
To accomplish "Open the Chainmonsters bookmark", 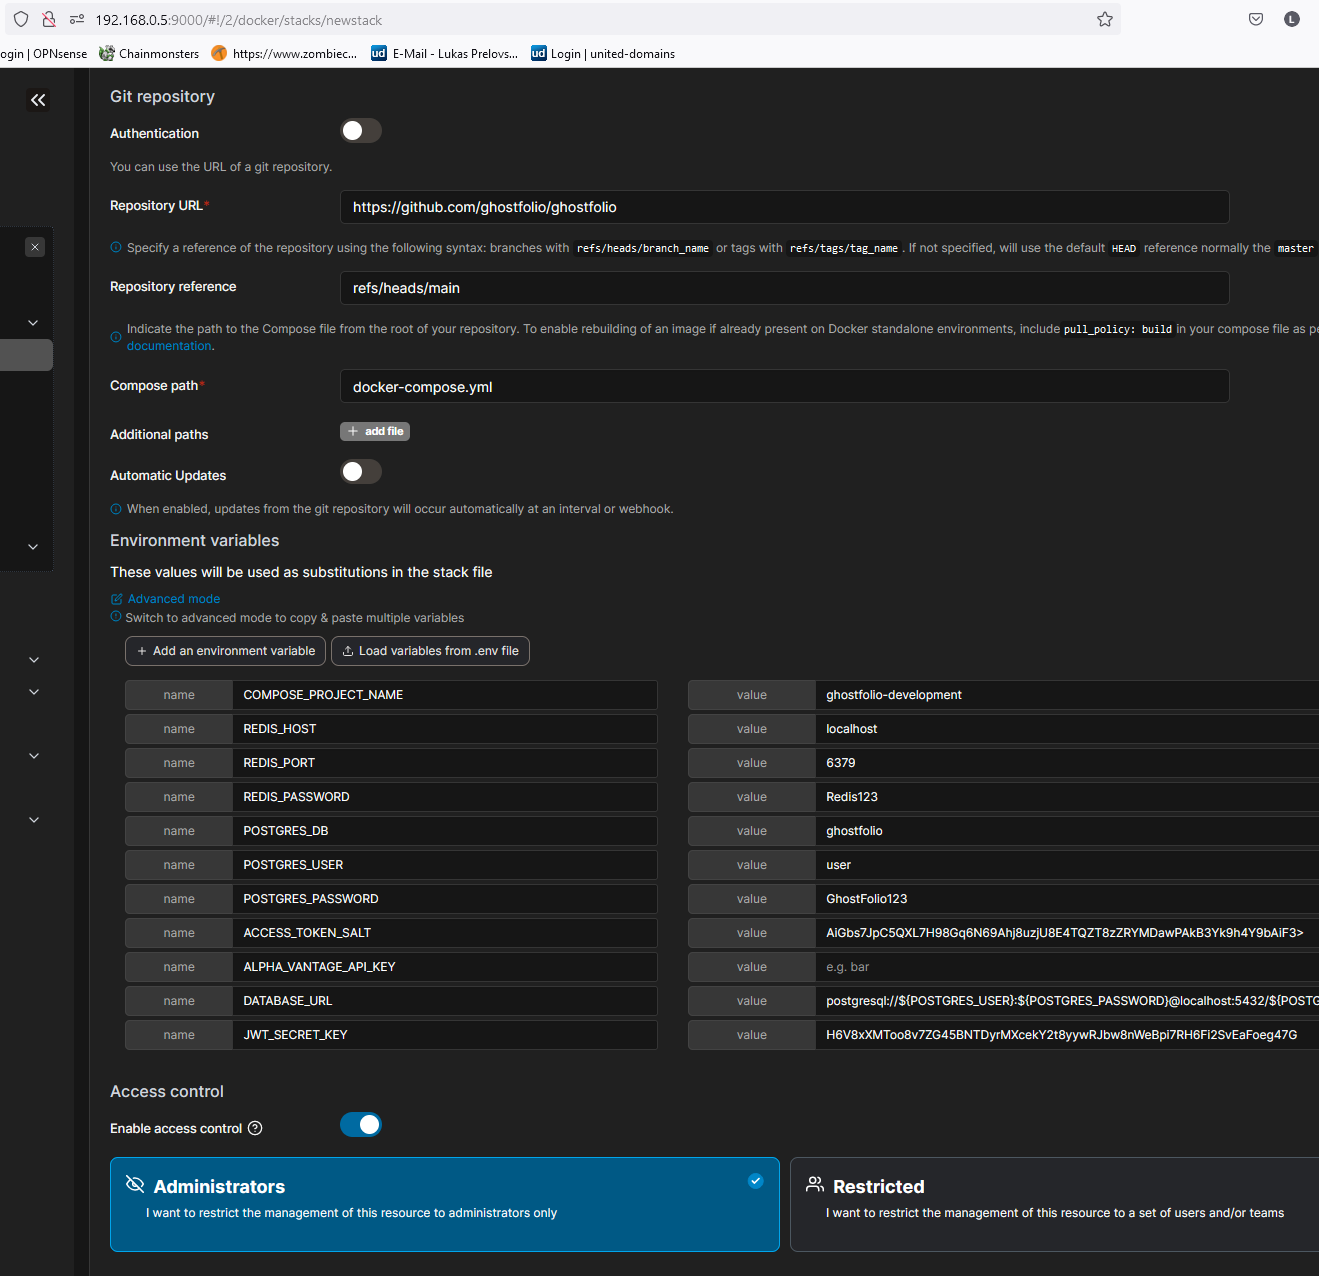I will 148,53.
